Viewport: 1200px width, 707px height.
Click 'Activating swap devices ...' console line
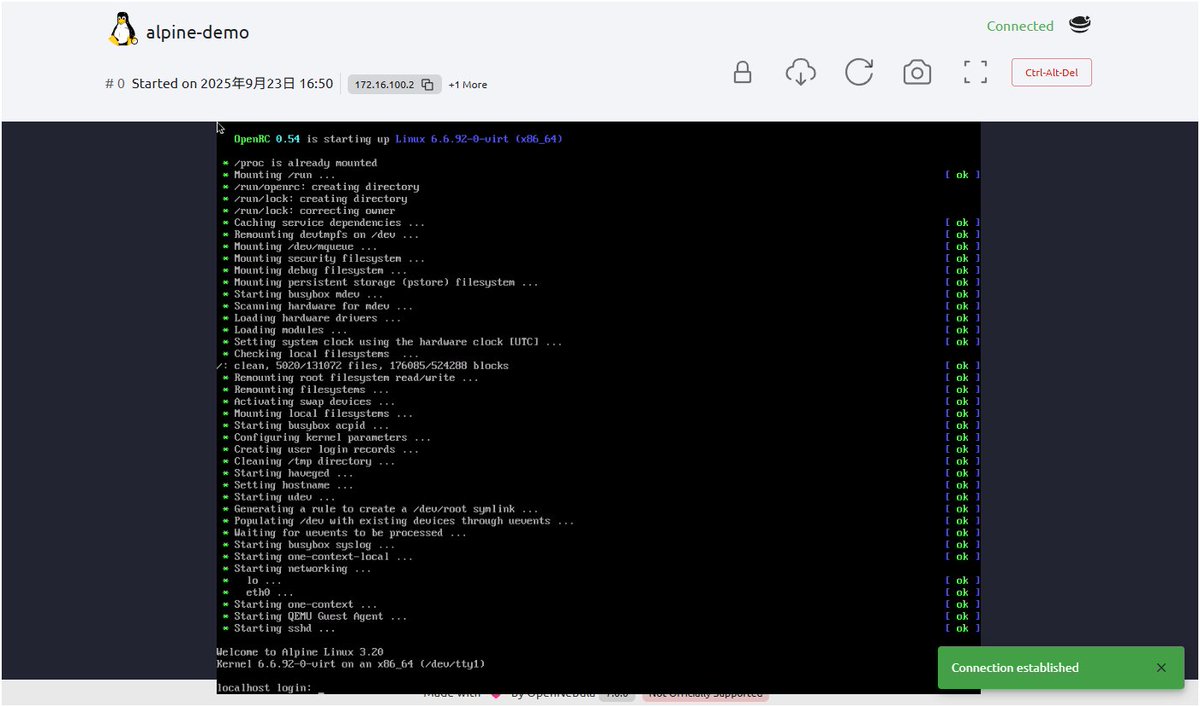click(314, 402)
